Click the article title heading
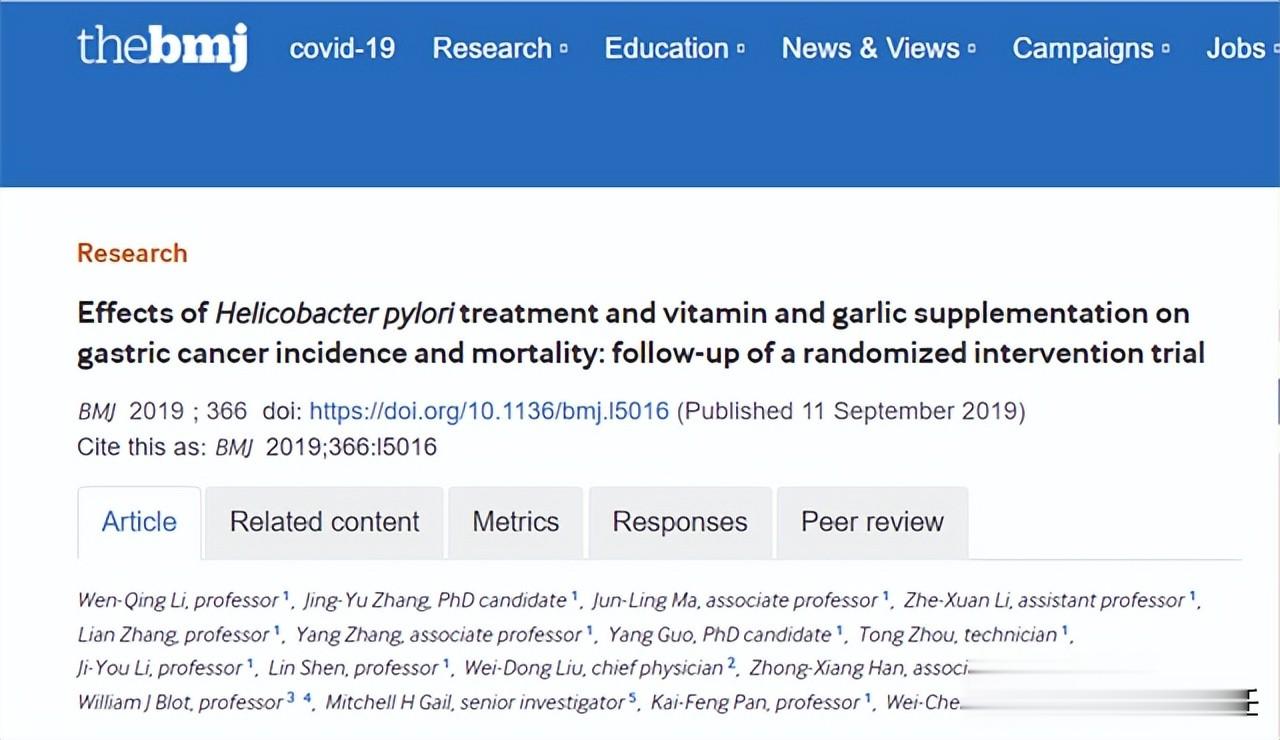The image size is (1280, 740). (640, 333)
